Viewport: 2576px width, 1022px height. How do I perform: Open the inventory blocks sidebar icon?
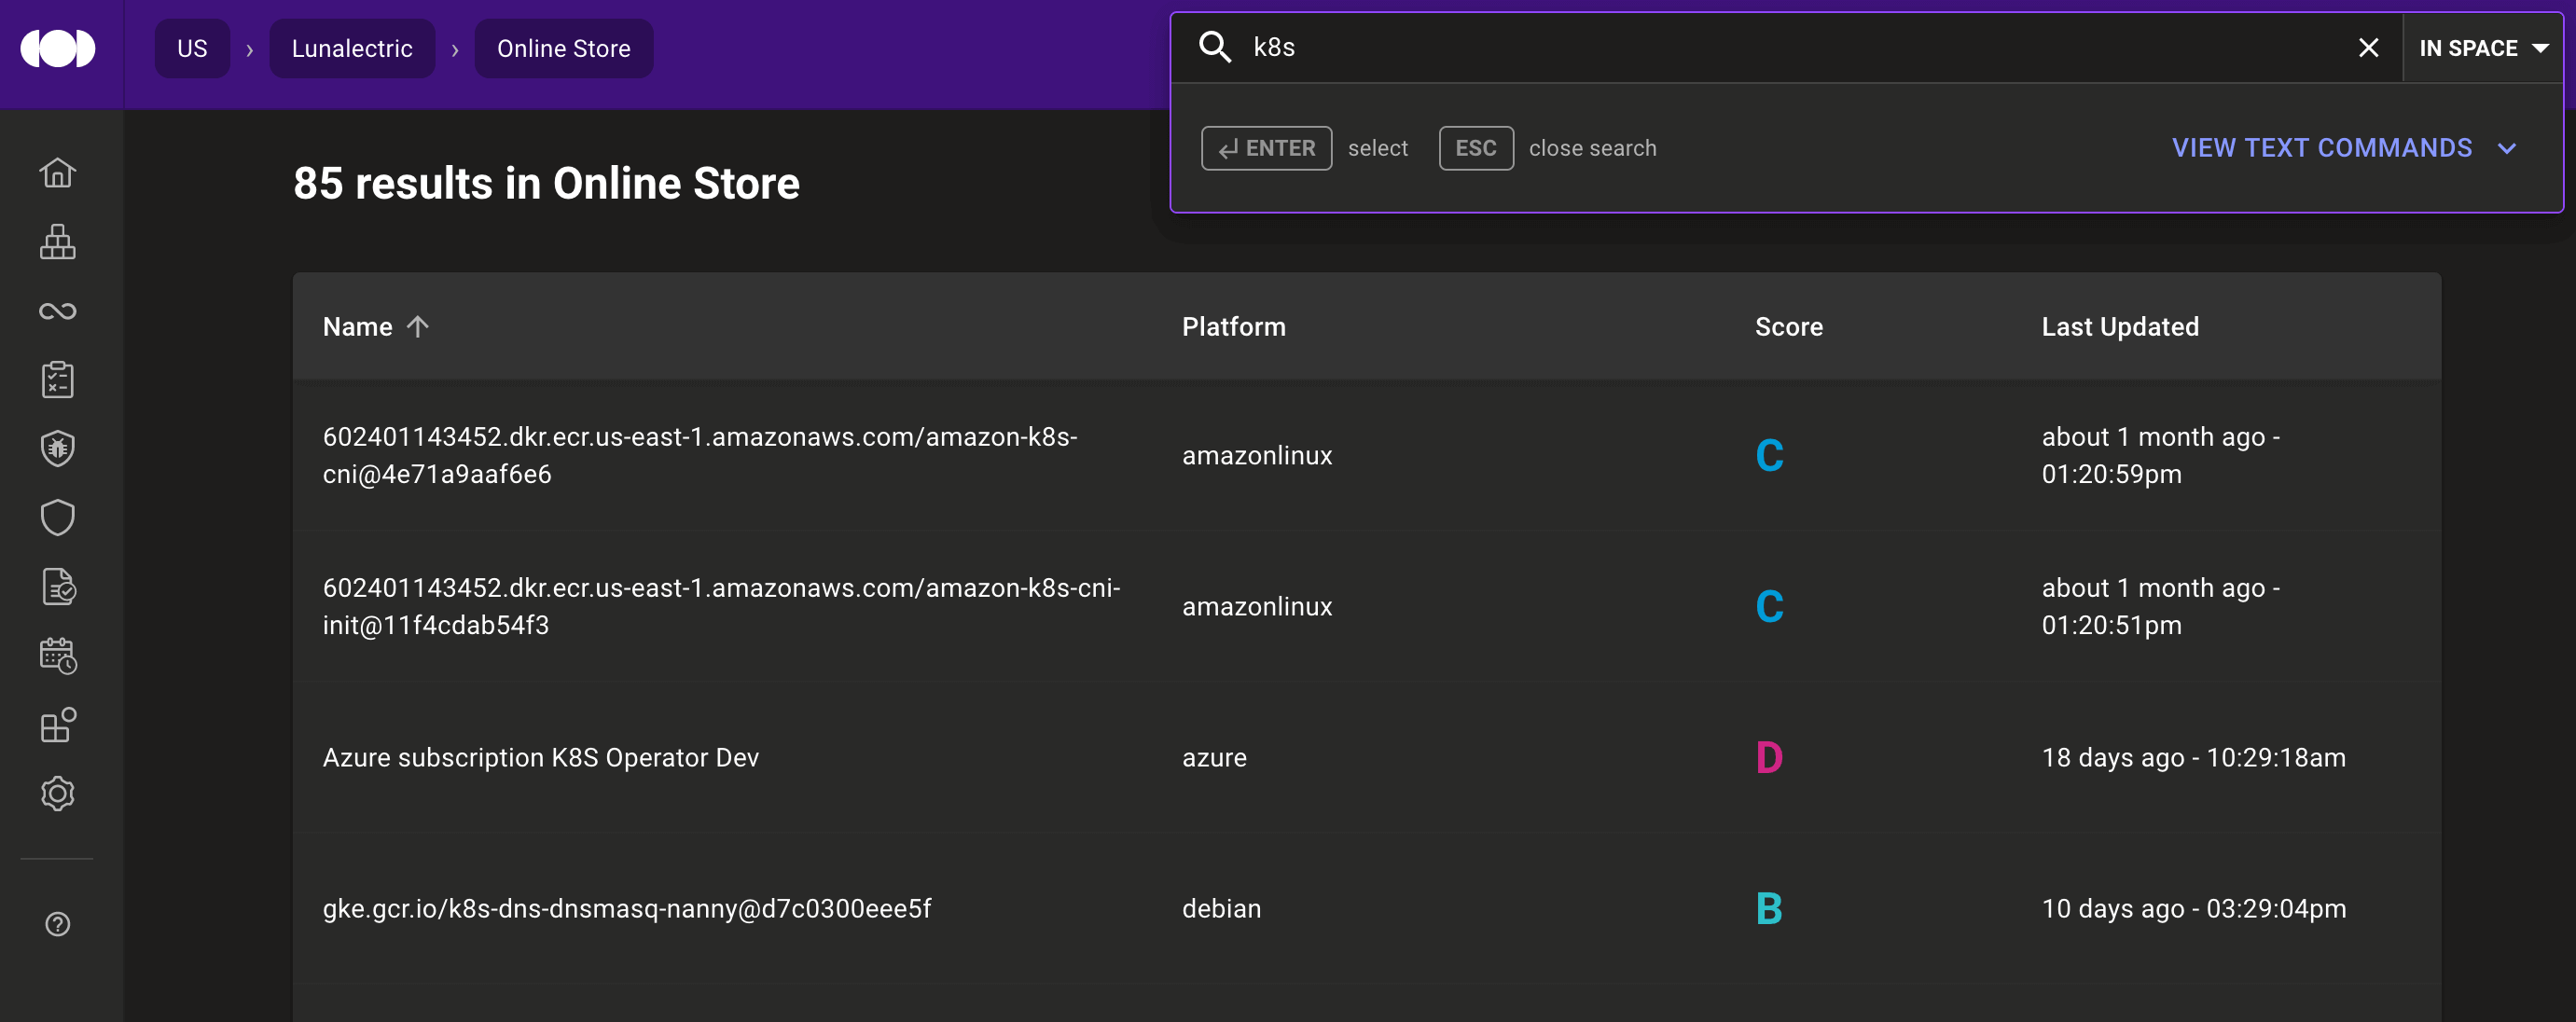pos(57,242)
